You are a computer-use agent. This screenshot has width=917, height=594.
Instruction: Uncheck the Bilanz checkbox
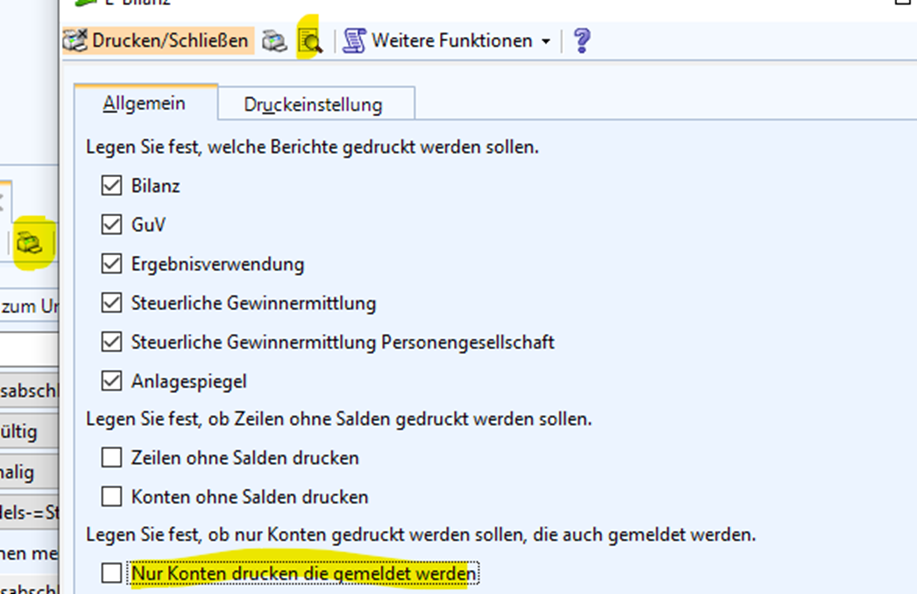[x=111, y=186]
